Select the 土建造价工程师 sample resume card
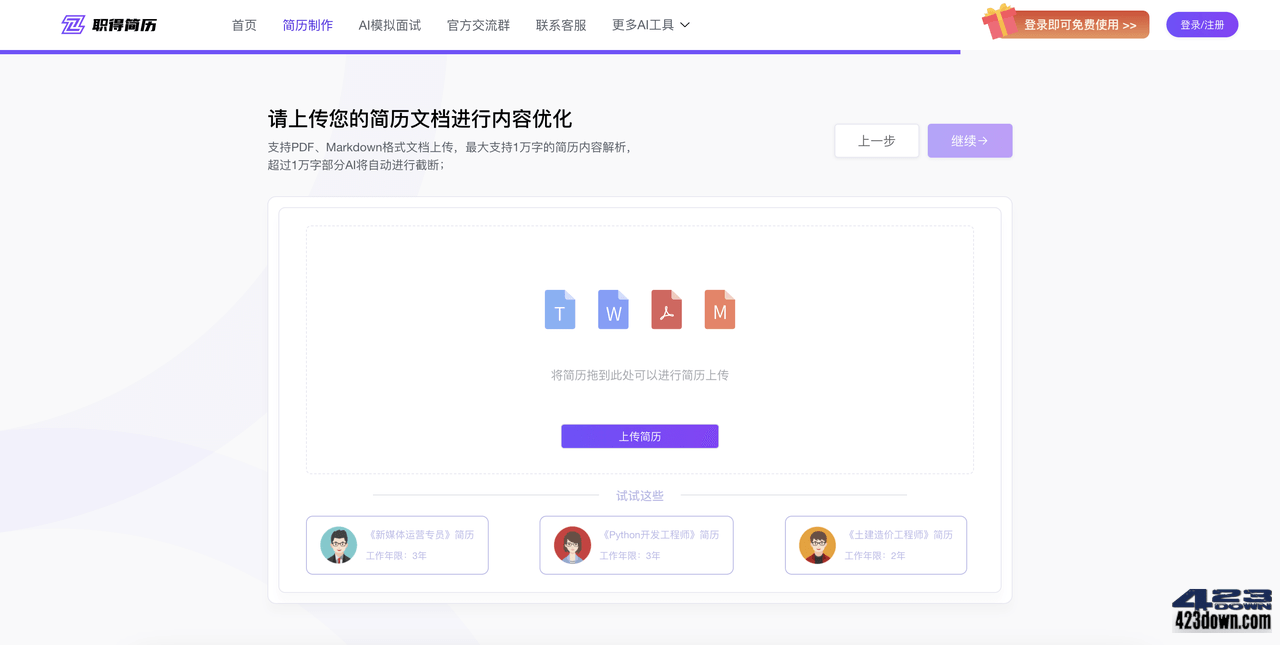1280x645 pixels. 875,545
